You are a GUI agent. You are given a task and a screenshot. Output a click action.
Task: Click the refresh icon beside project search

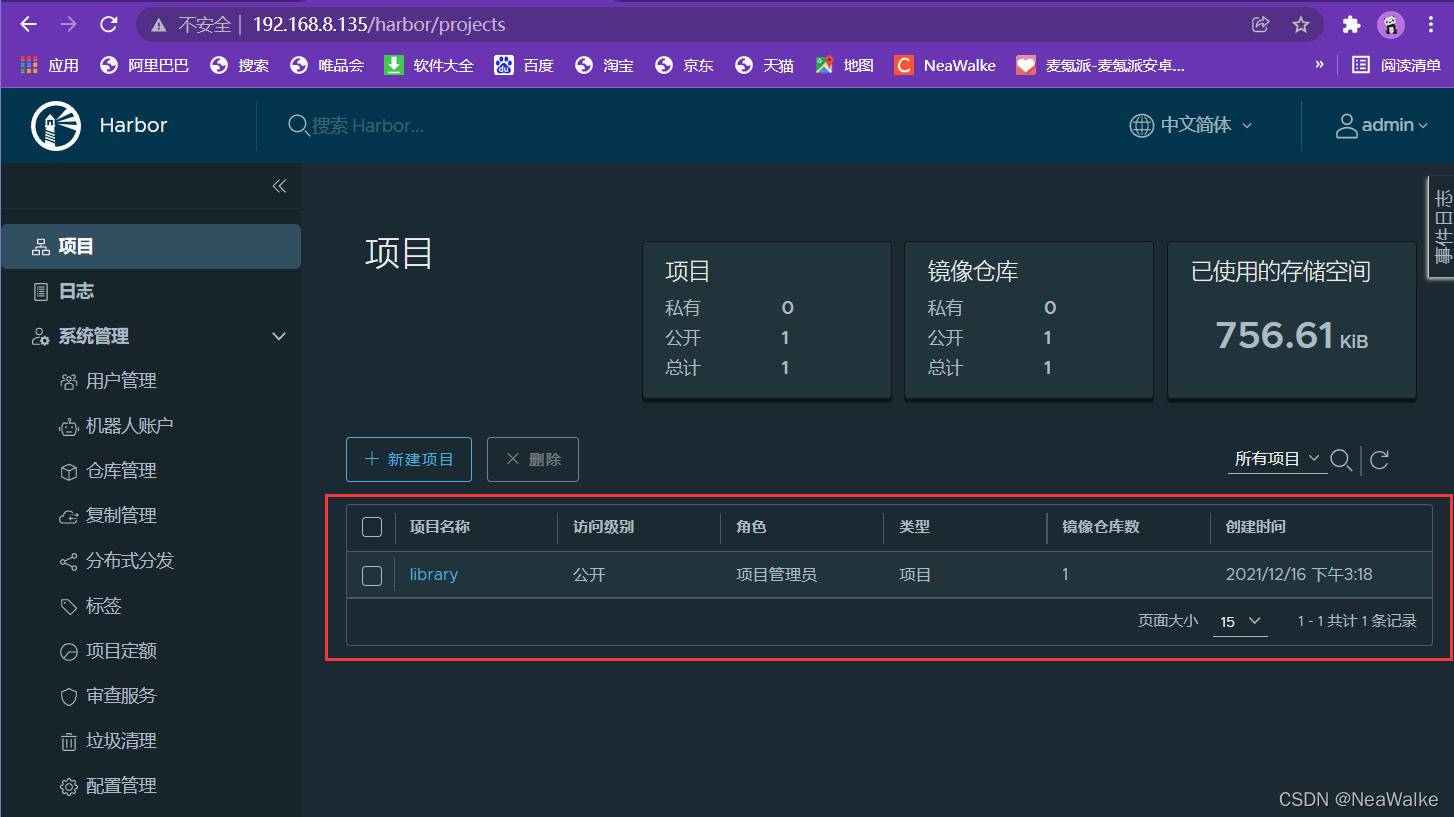[x=1379, y=460]
